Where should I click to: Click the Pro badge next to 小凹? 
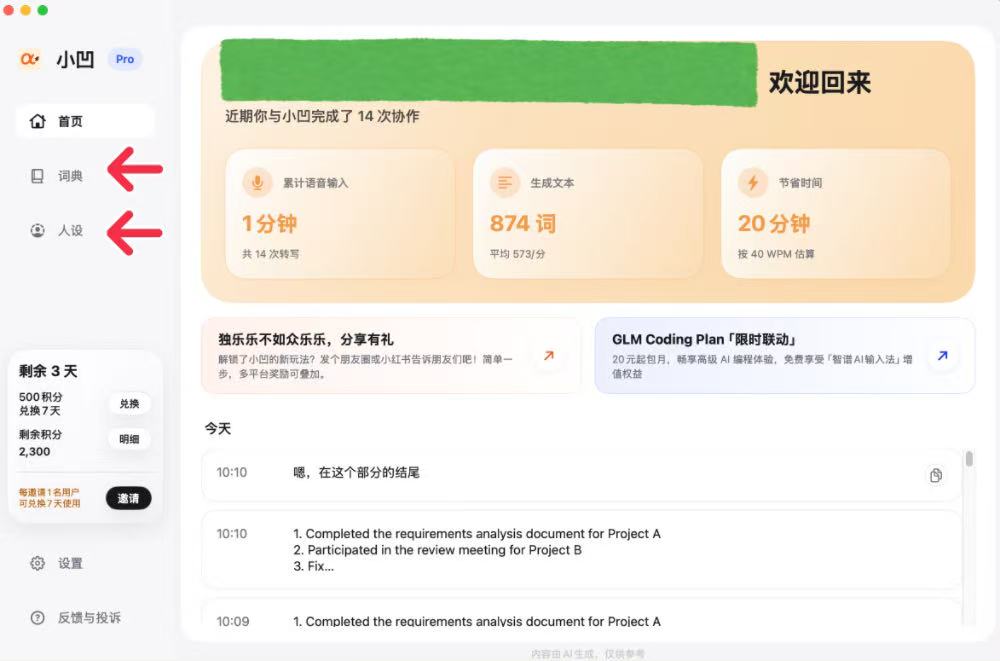[124, 59]
